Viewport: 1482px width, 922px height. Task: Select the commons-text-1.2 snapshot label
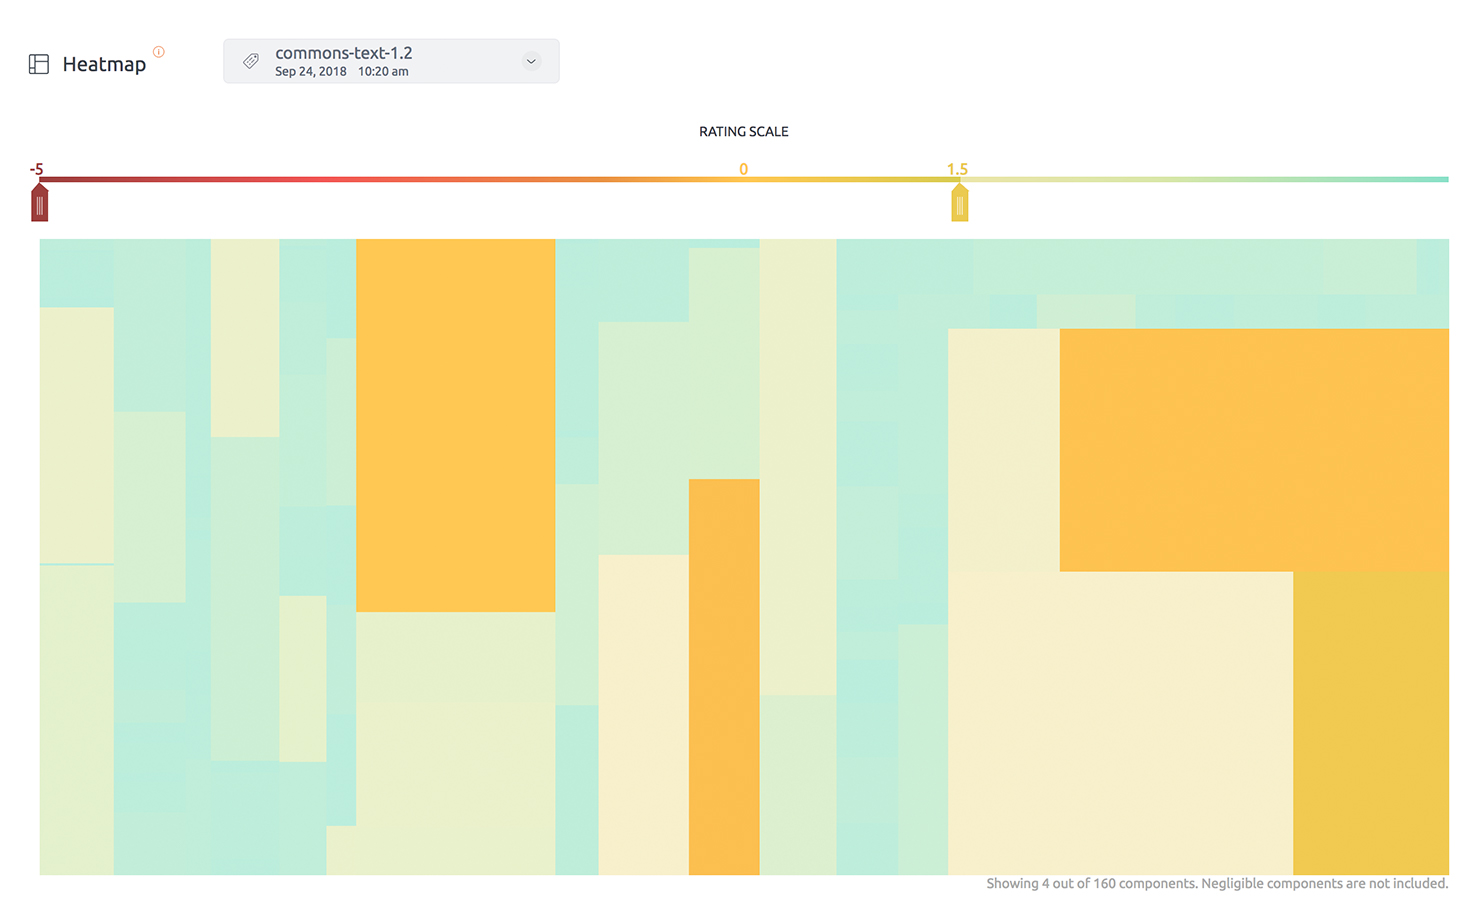343,52
